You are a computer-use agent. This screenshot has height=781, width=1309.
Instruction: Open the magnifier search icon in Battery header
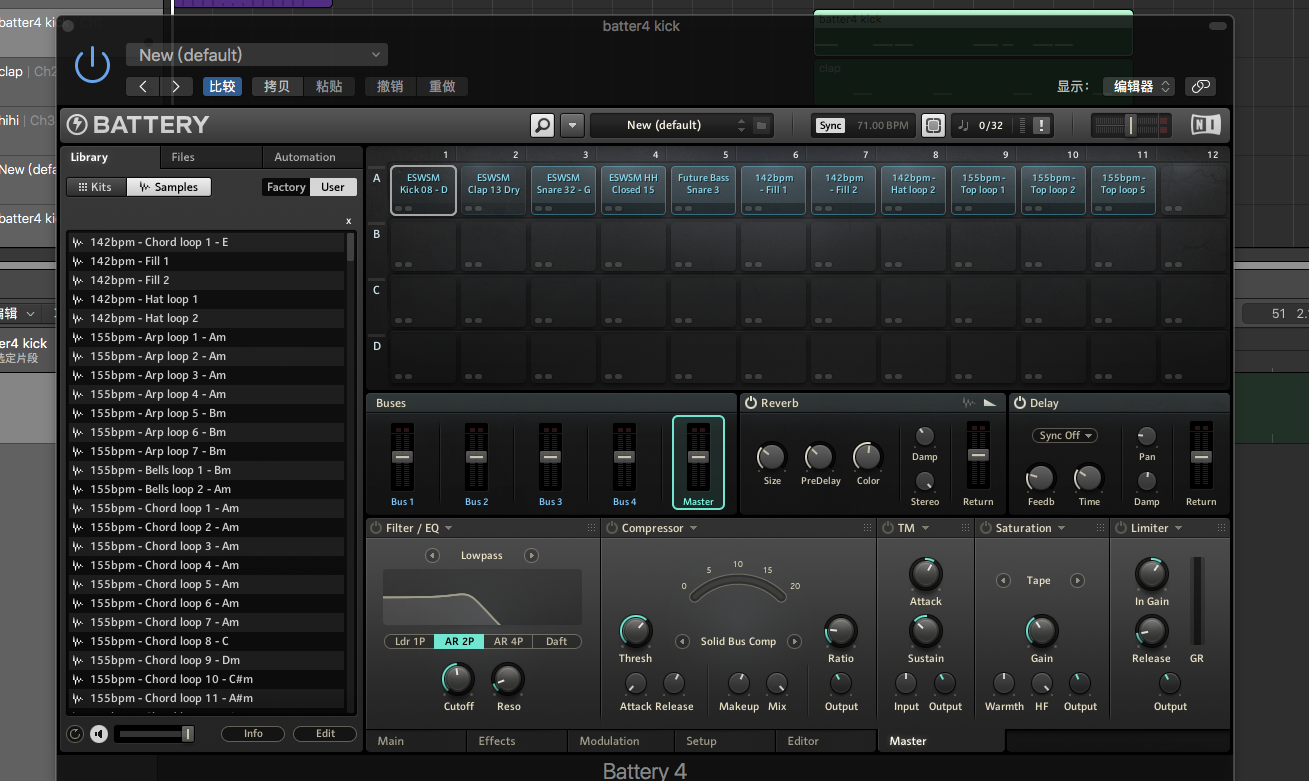tap(542, 125)
